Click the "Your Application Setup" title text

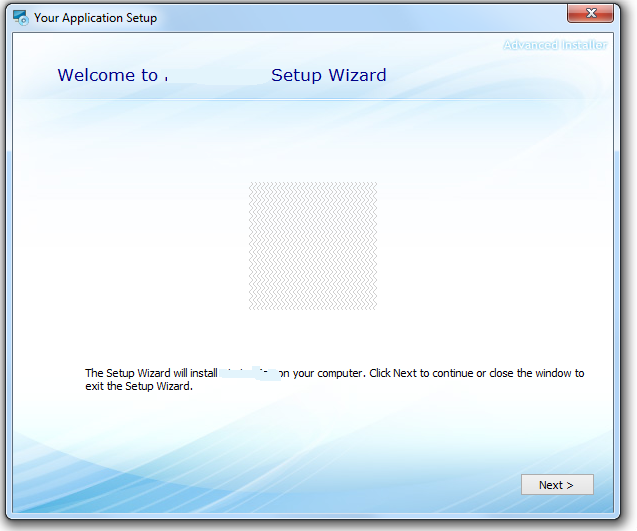click(x=95, y=18)
